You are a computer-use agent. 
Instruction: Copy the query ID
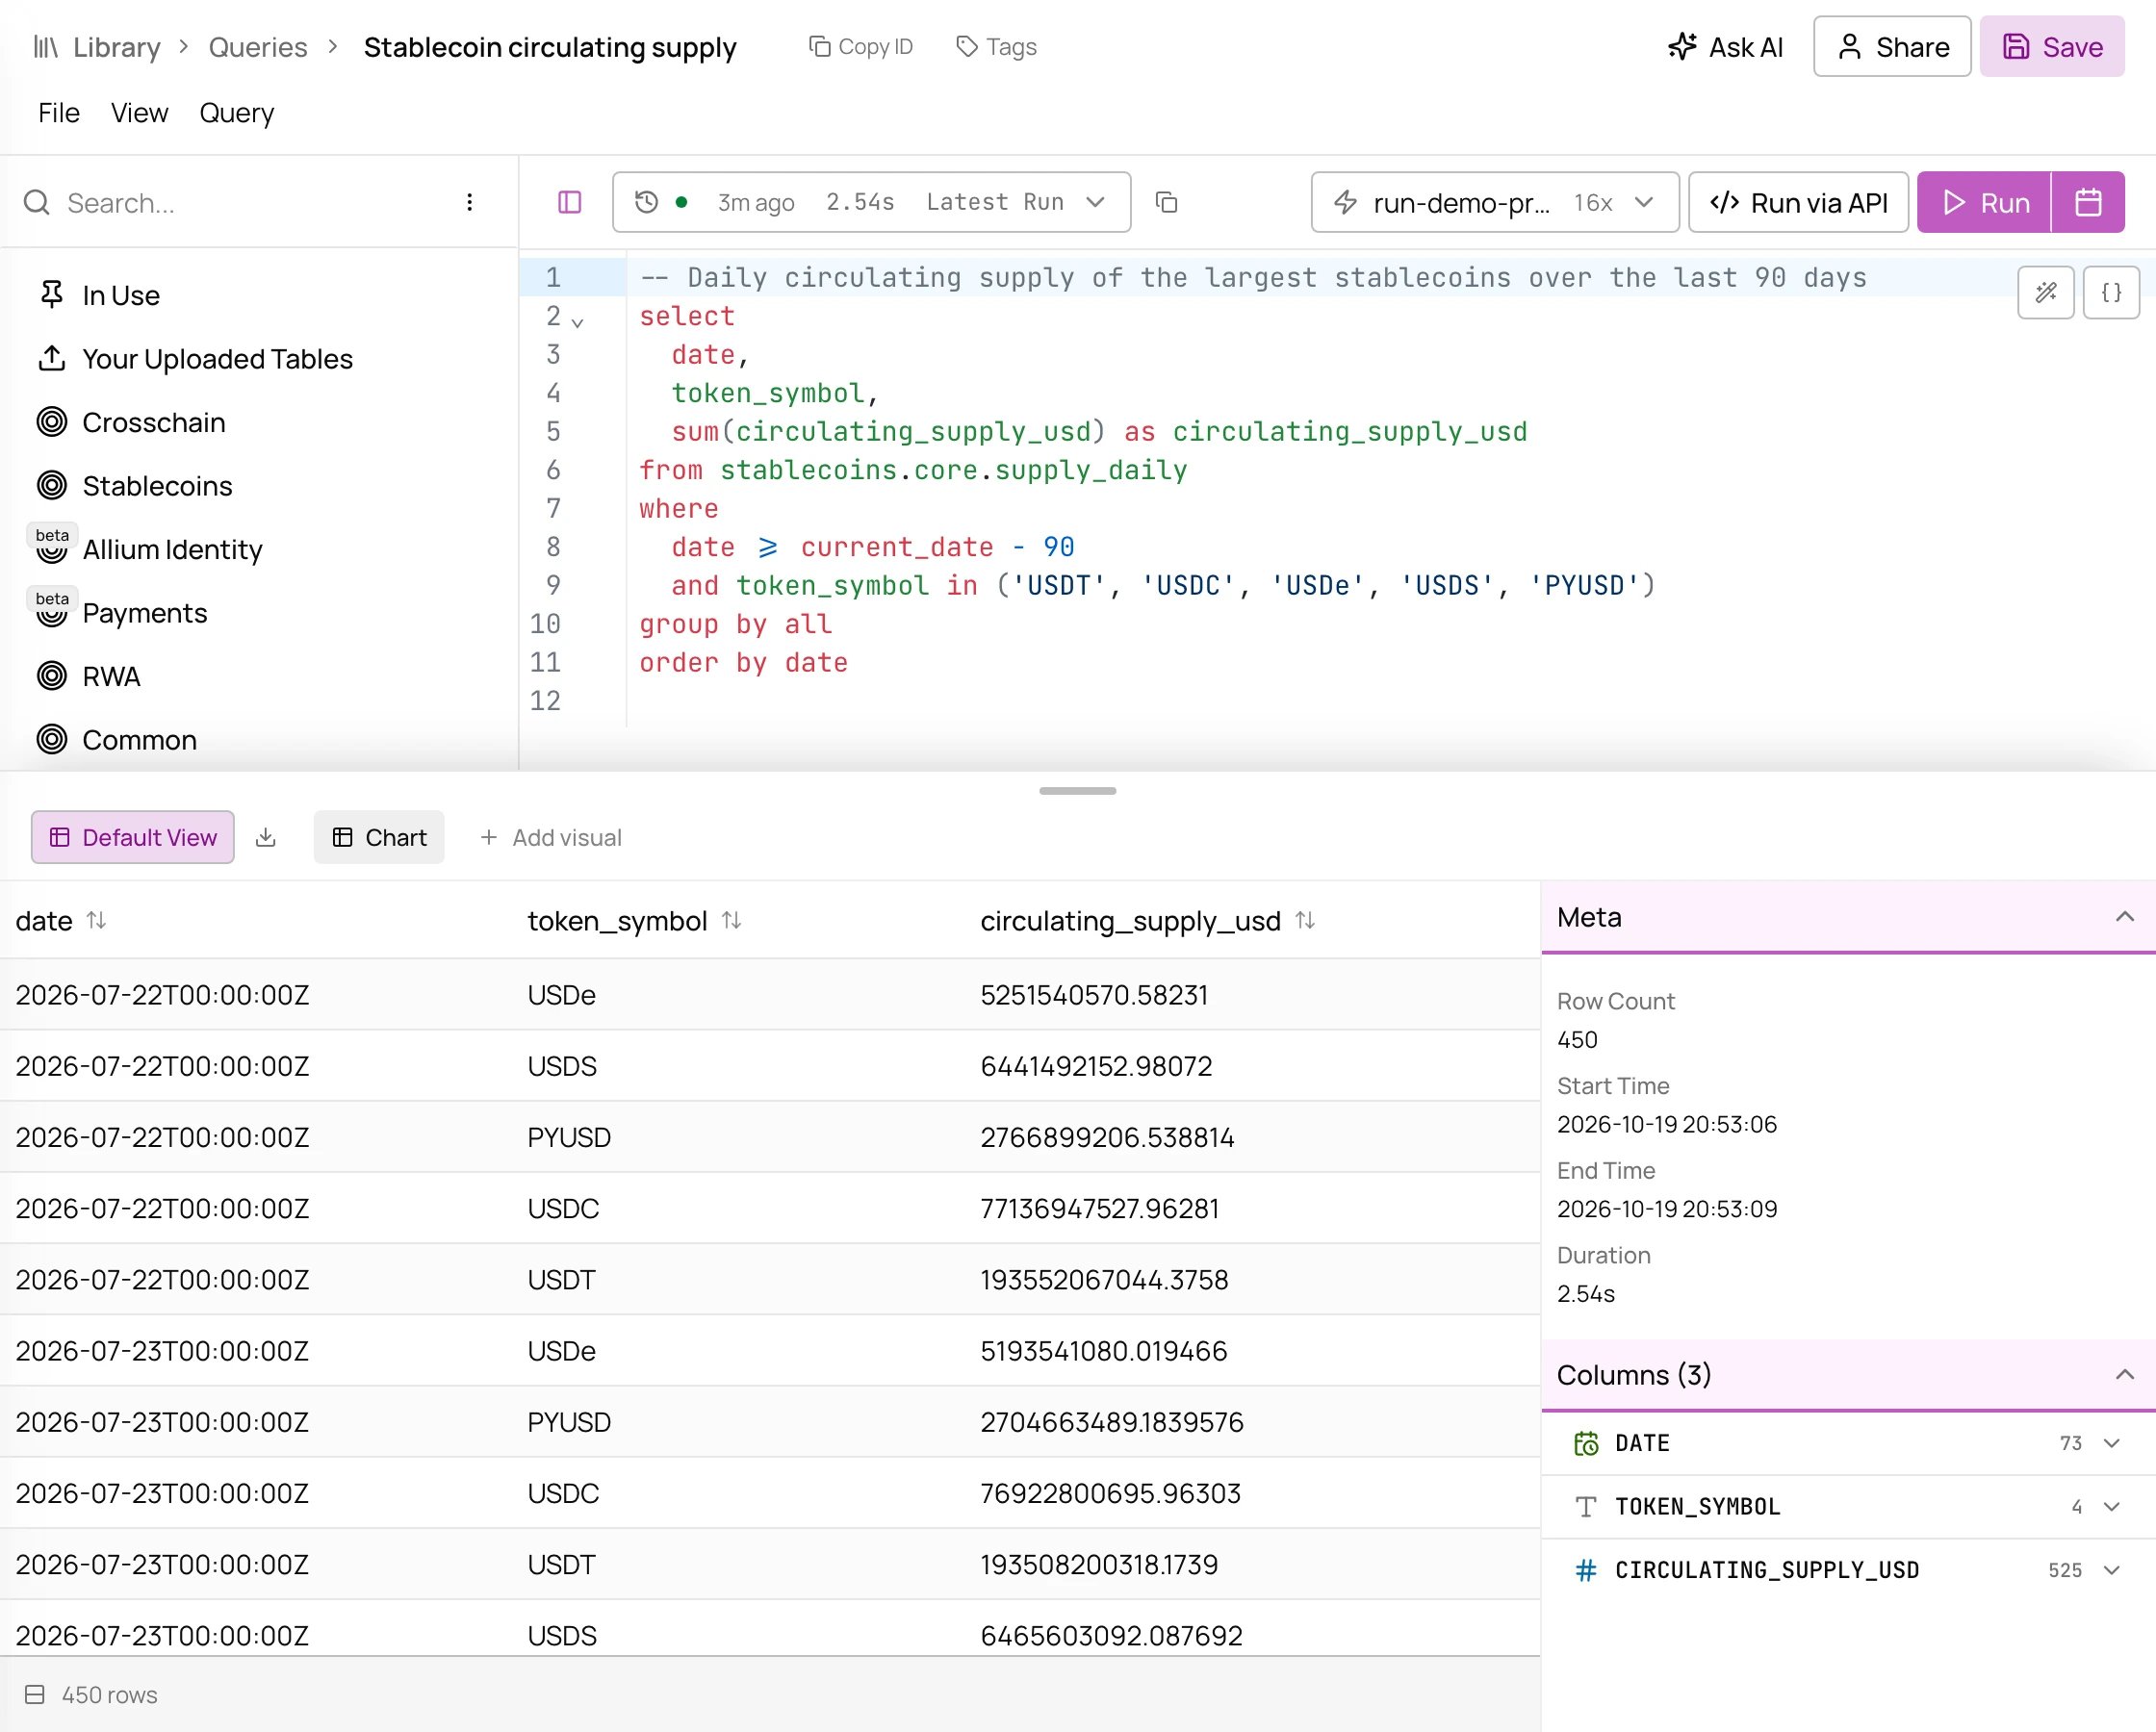861,47
